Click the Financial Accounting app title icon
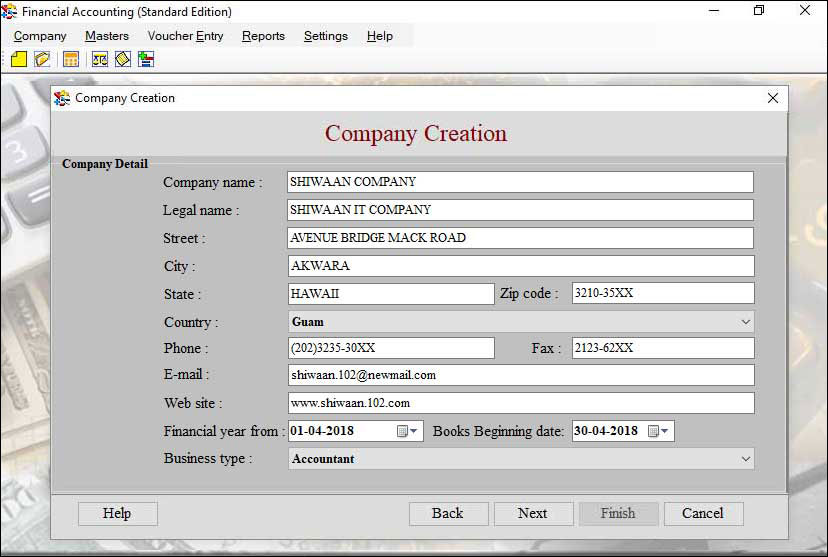Screen dimensions: 828x557 9,11
